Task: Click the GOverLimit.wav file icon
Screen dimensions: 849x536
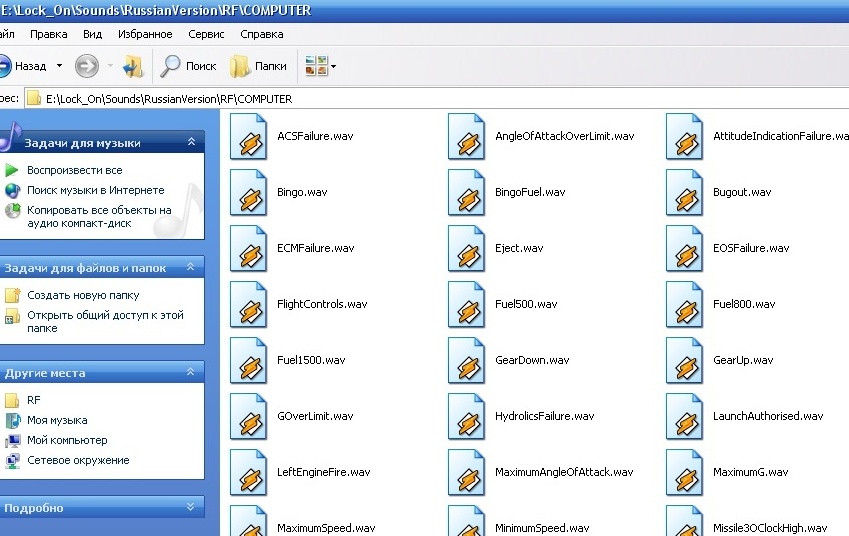Action: 249,416
